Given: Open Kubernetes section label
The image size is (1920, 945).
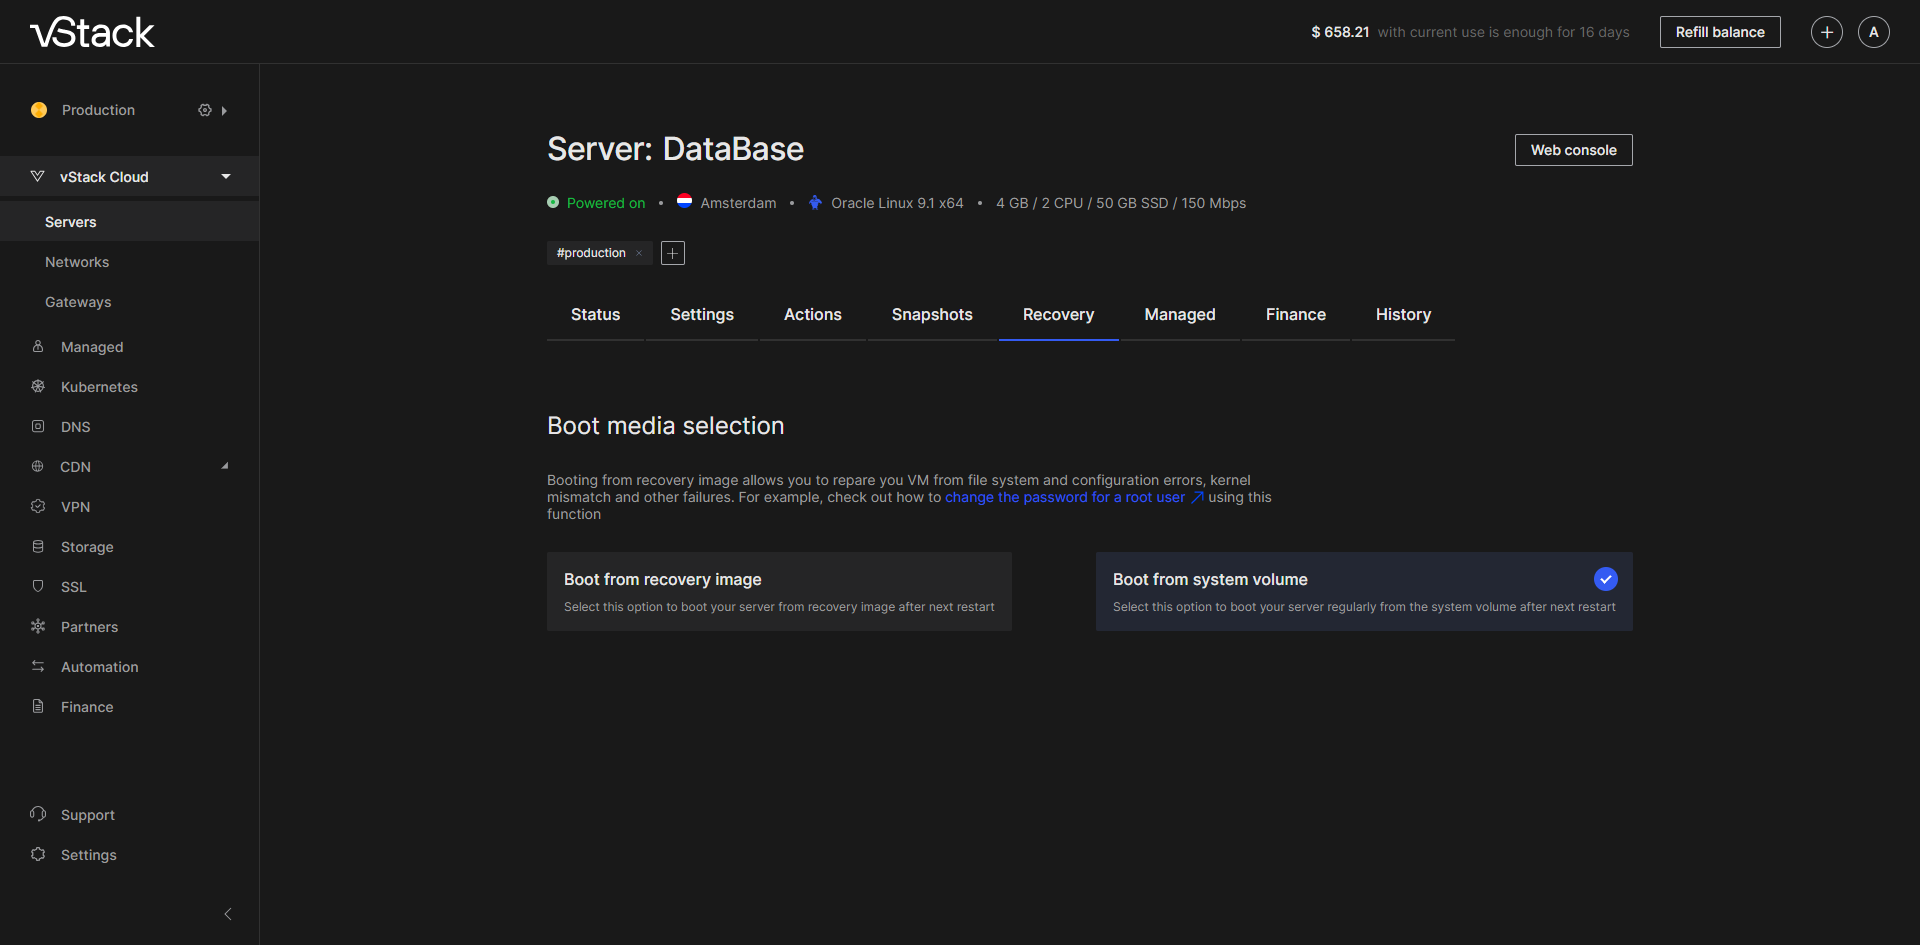Looking at the screenshot, I should 99,387.
